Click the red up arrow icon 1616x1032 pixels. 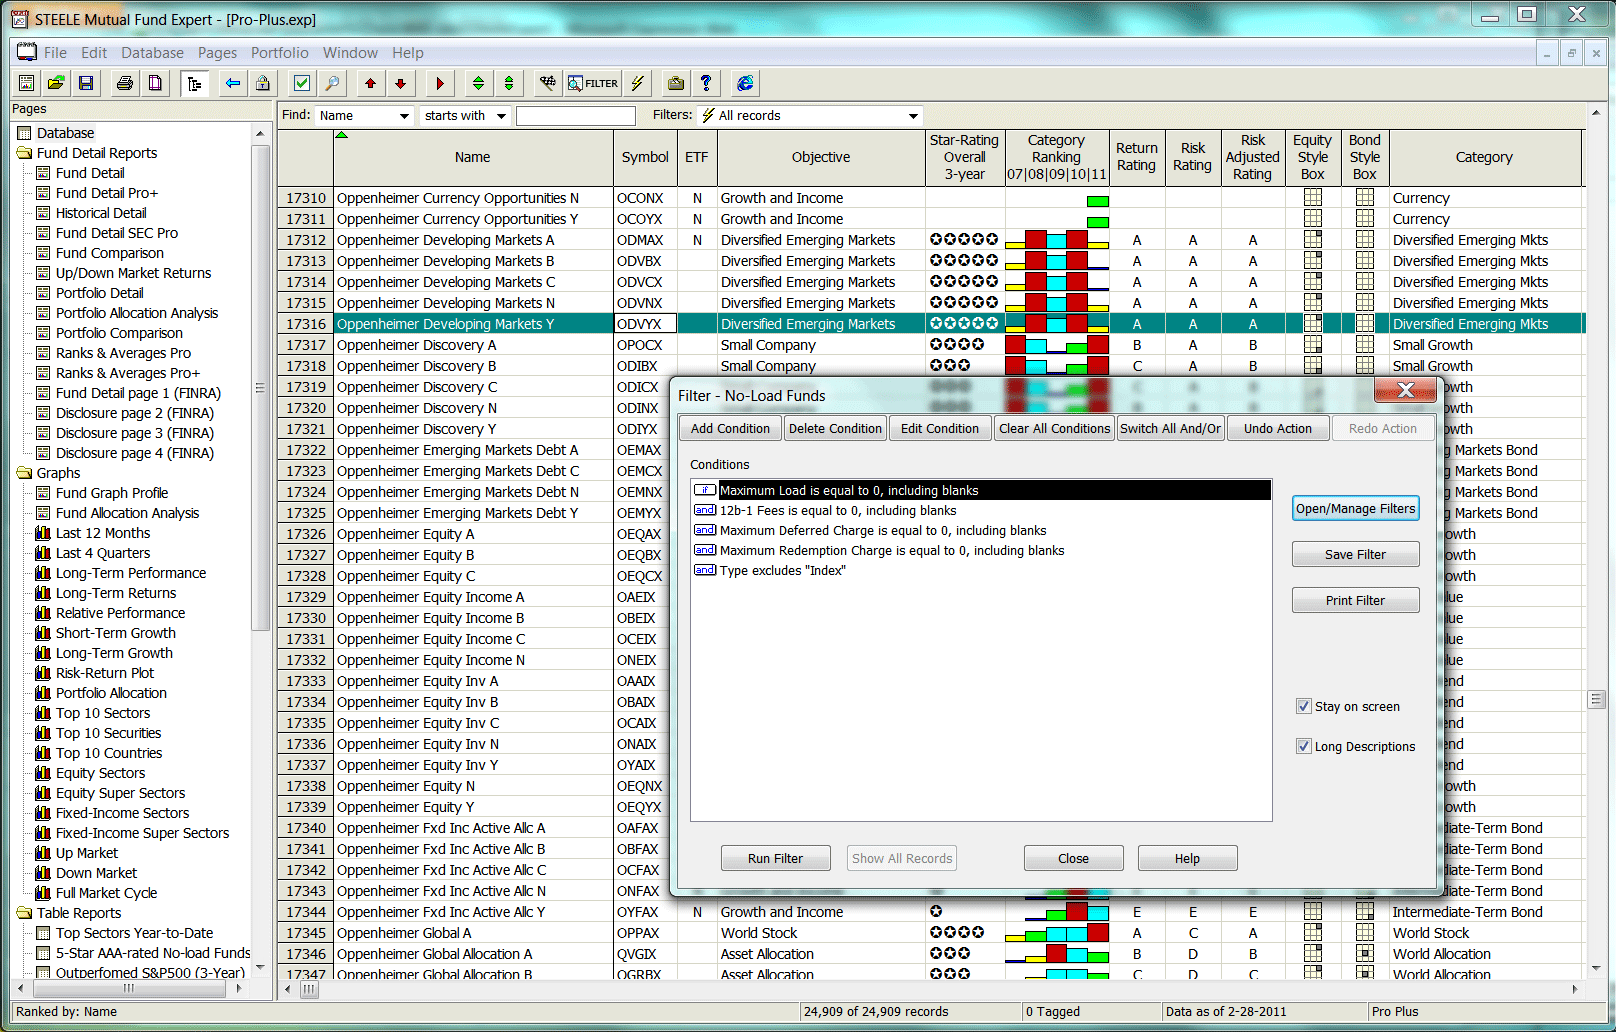coord(371,83)
